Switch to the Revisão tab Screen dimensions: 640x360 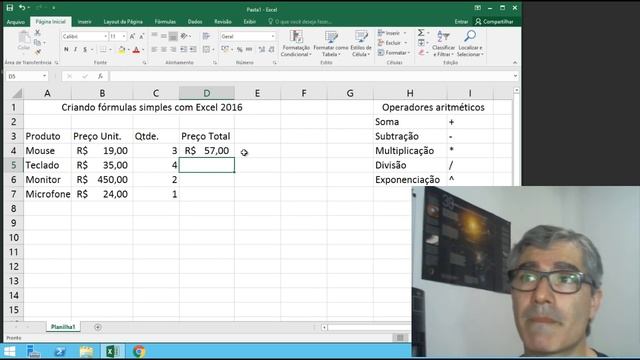[223, 22]
